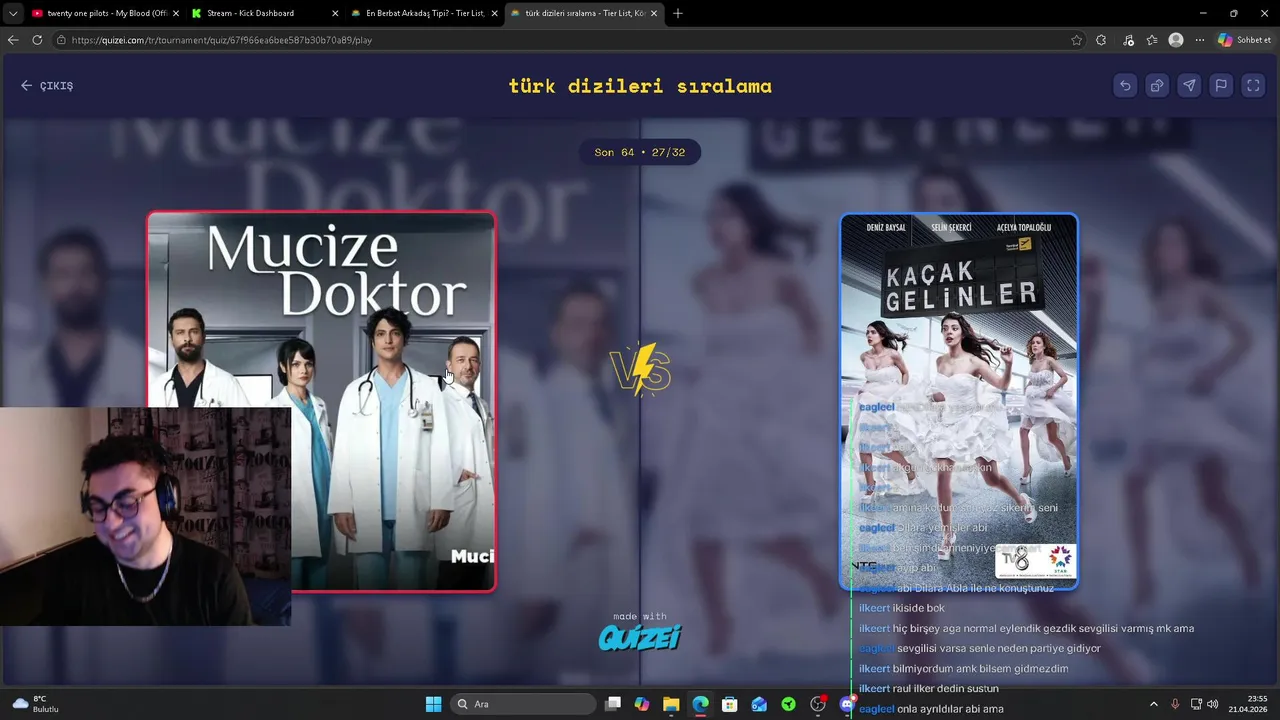Undo the last pick with the back-arrow button
This screenshot has width=1280, height=720.
pyautogui.click(x=1125, y=86)
